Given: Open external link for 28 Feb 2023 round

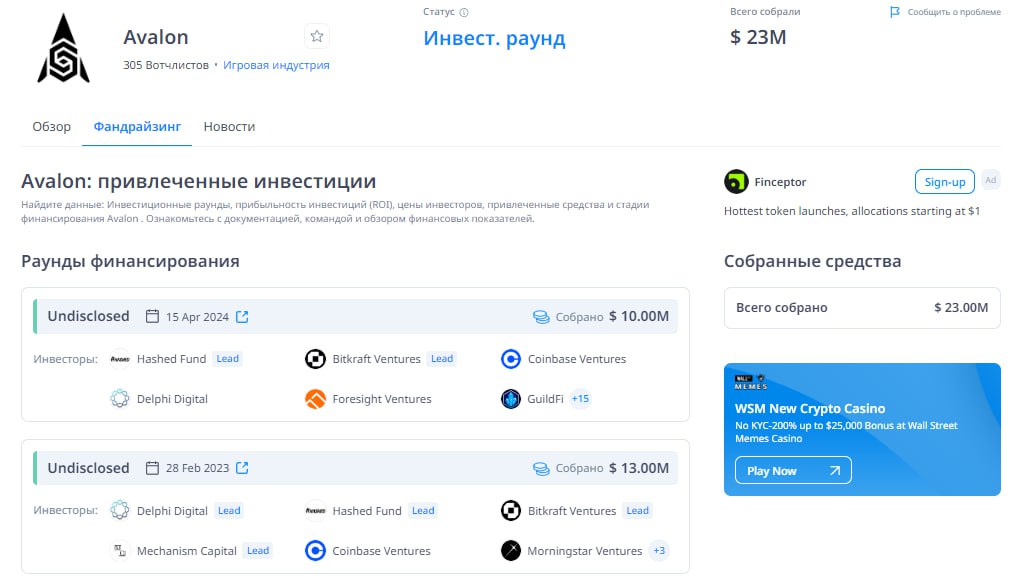Looking at the screenshot, I should click(242, 468).
